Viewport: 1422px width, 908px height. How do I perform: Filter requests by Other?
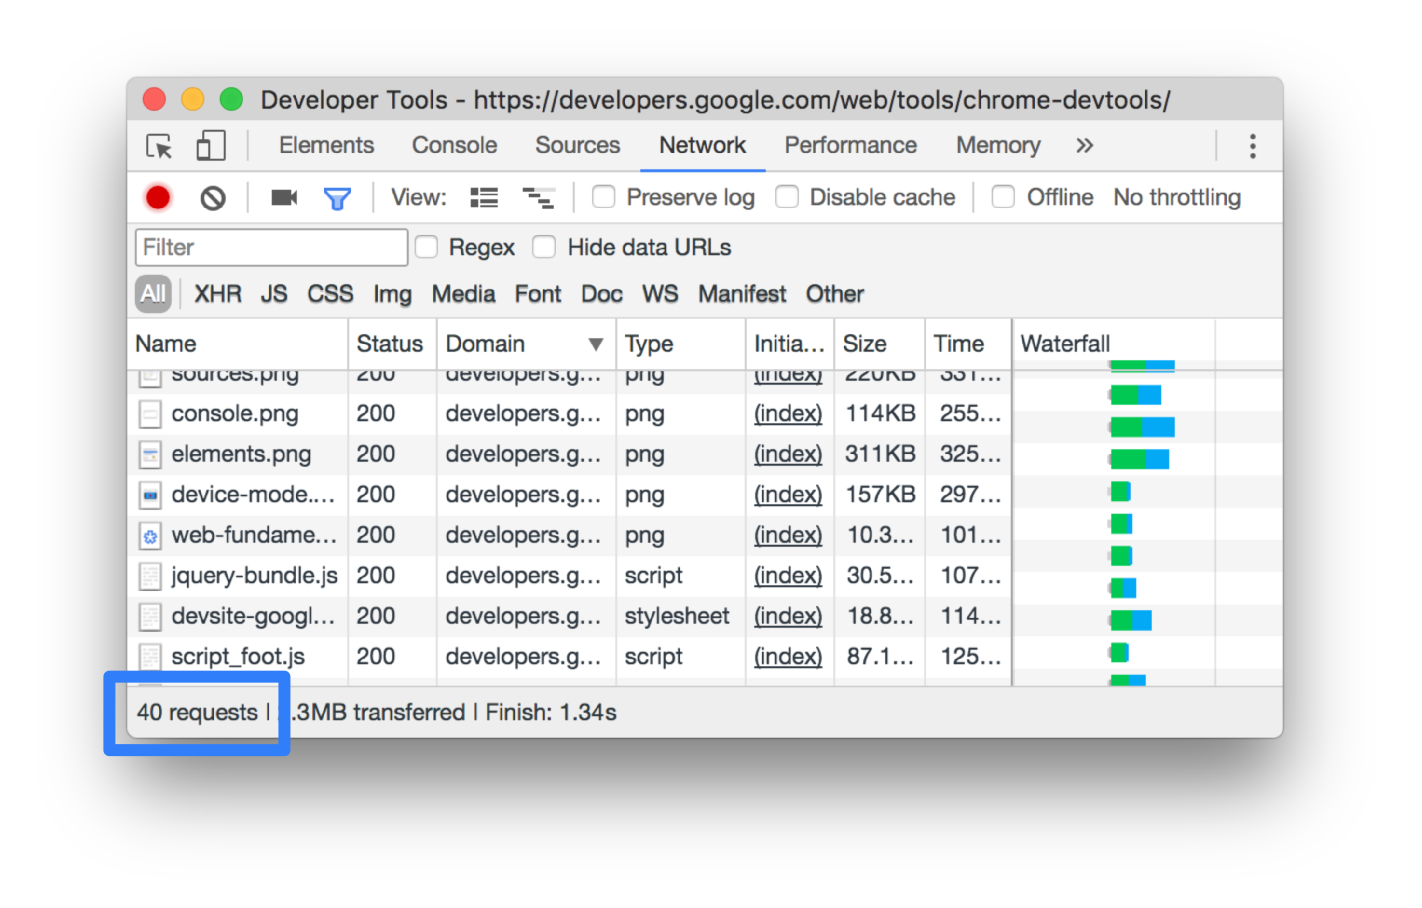(835, 294)
